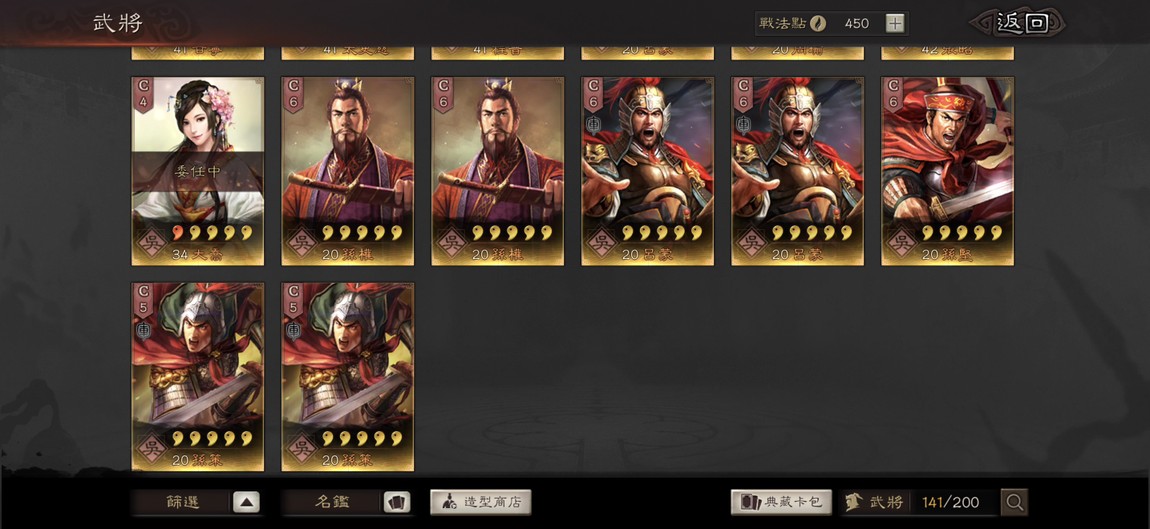Select the 孫堅 general card
The image size is (1150, 529).
pyautogui.click(x=948, y=171)
